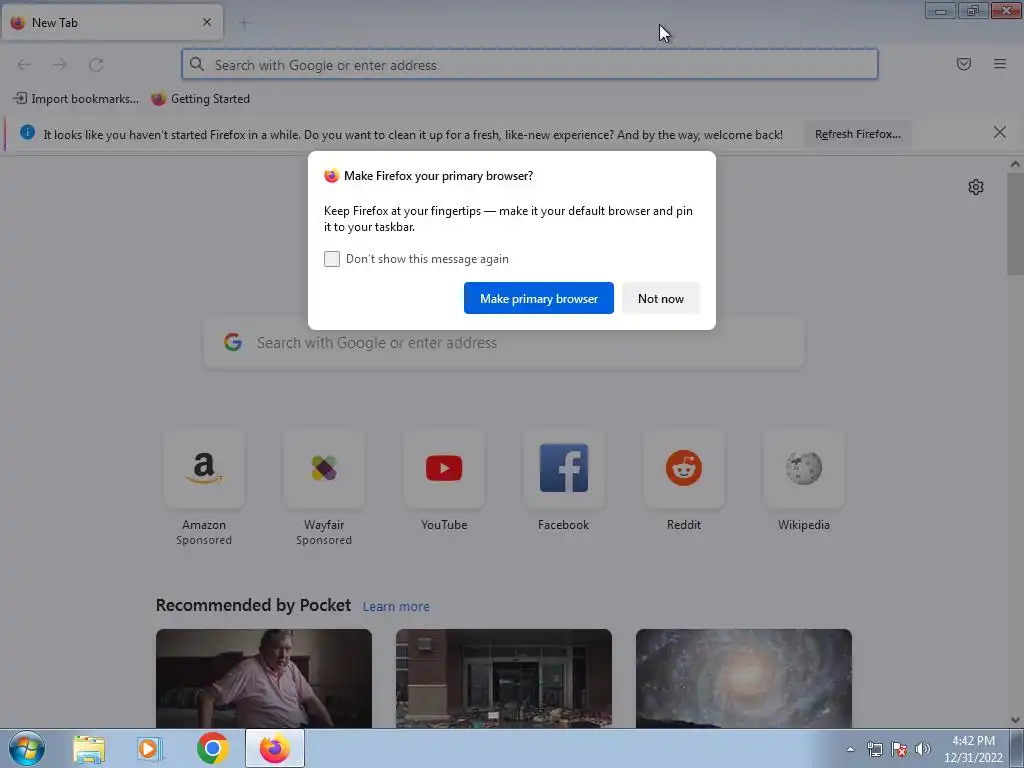This screenshot has width=1024, height=768.
Task: Open the Learn more Pocket link
Action: point(396,607)
